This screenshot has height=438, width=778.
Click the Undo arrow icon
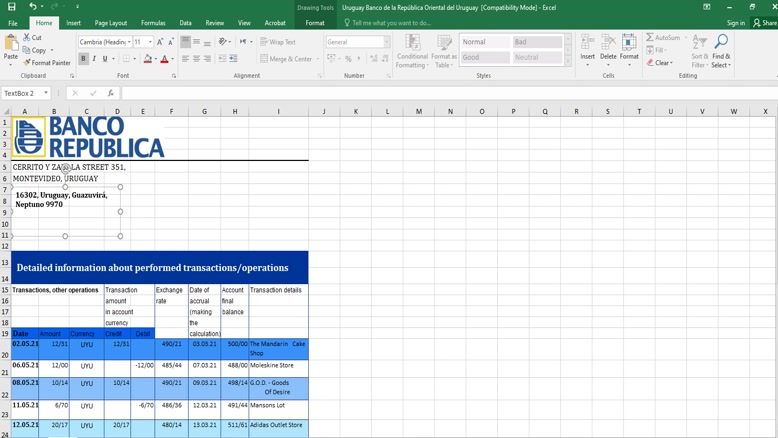point(32,7)
